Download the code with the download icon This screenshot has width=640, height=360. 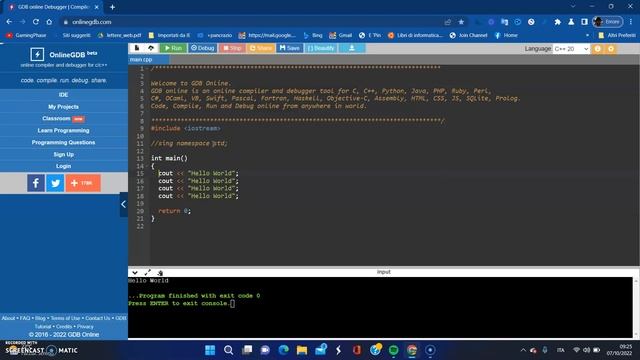click(x=351, y=48)
